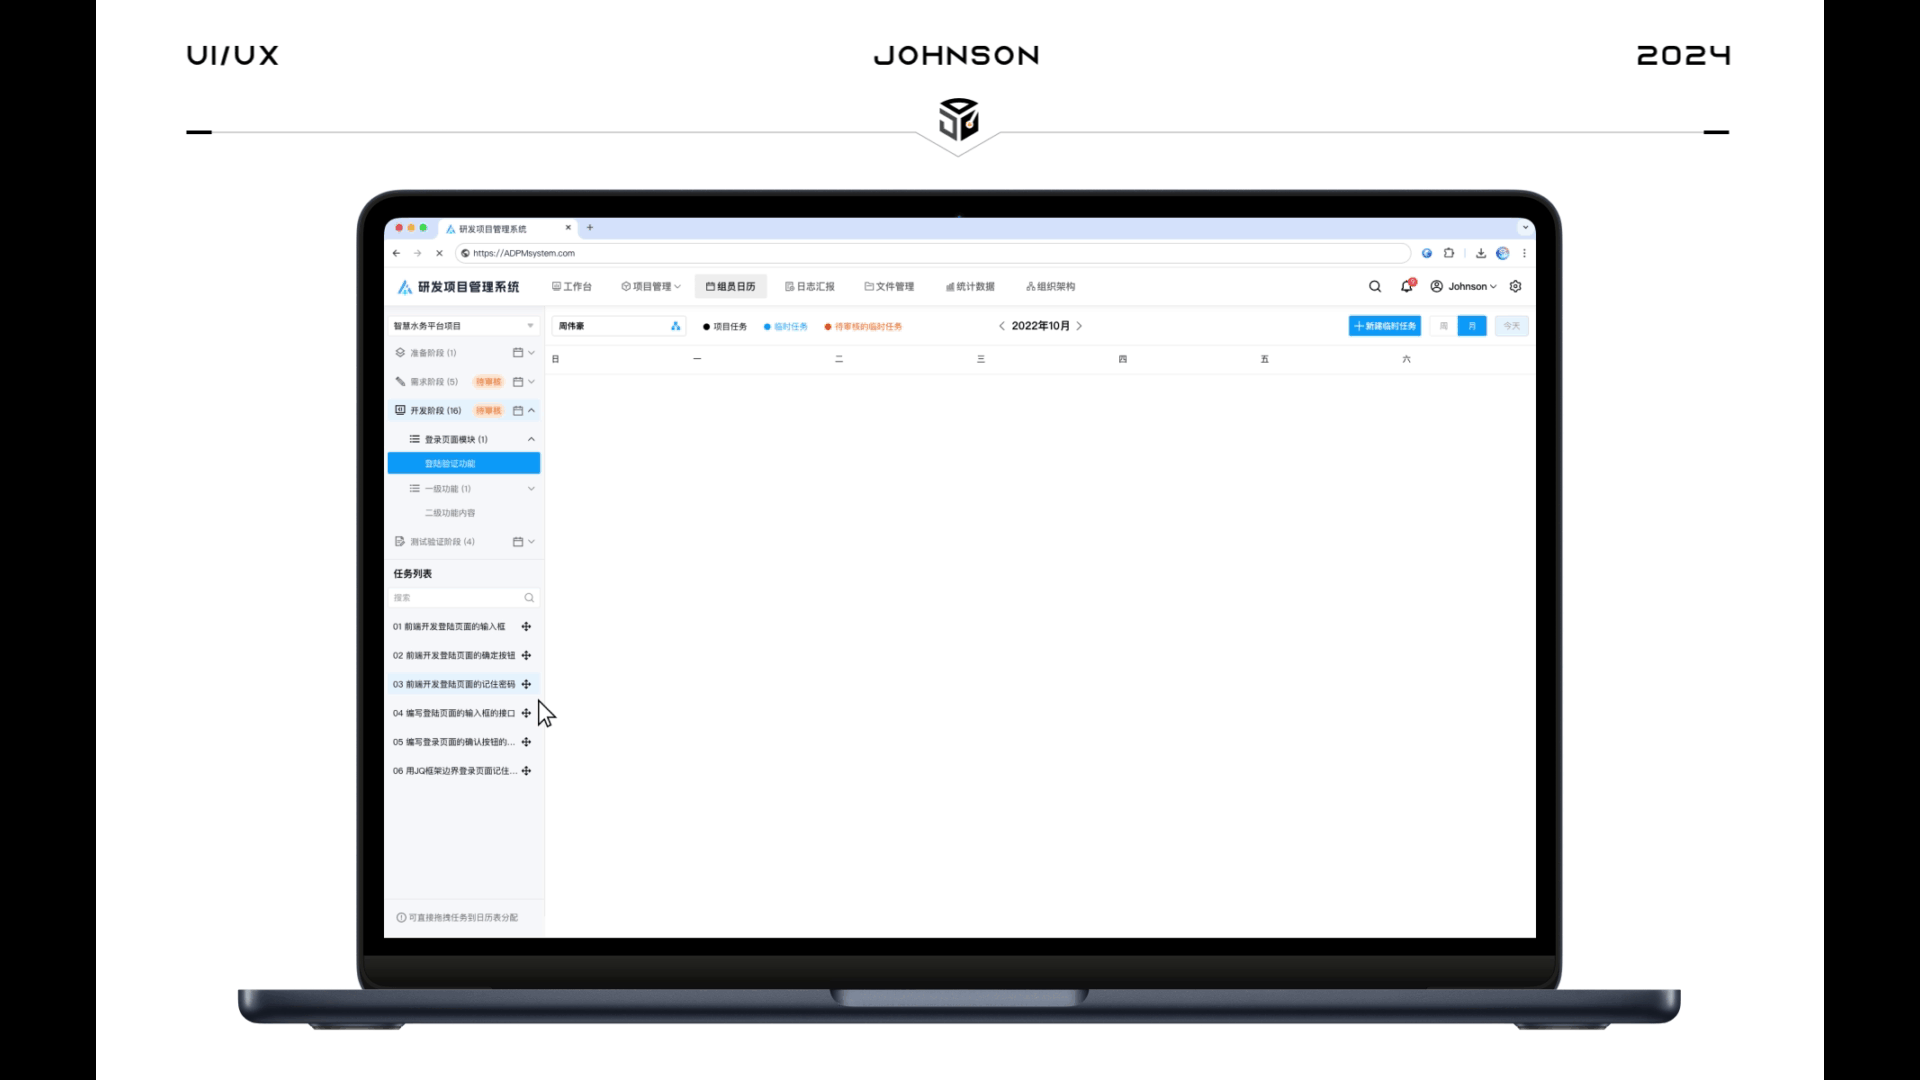Click move handle of task 03

click(526, 685)
